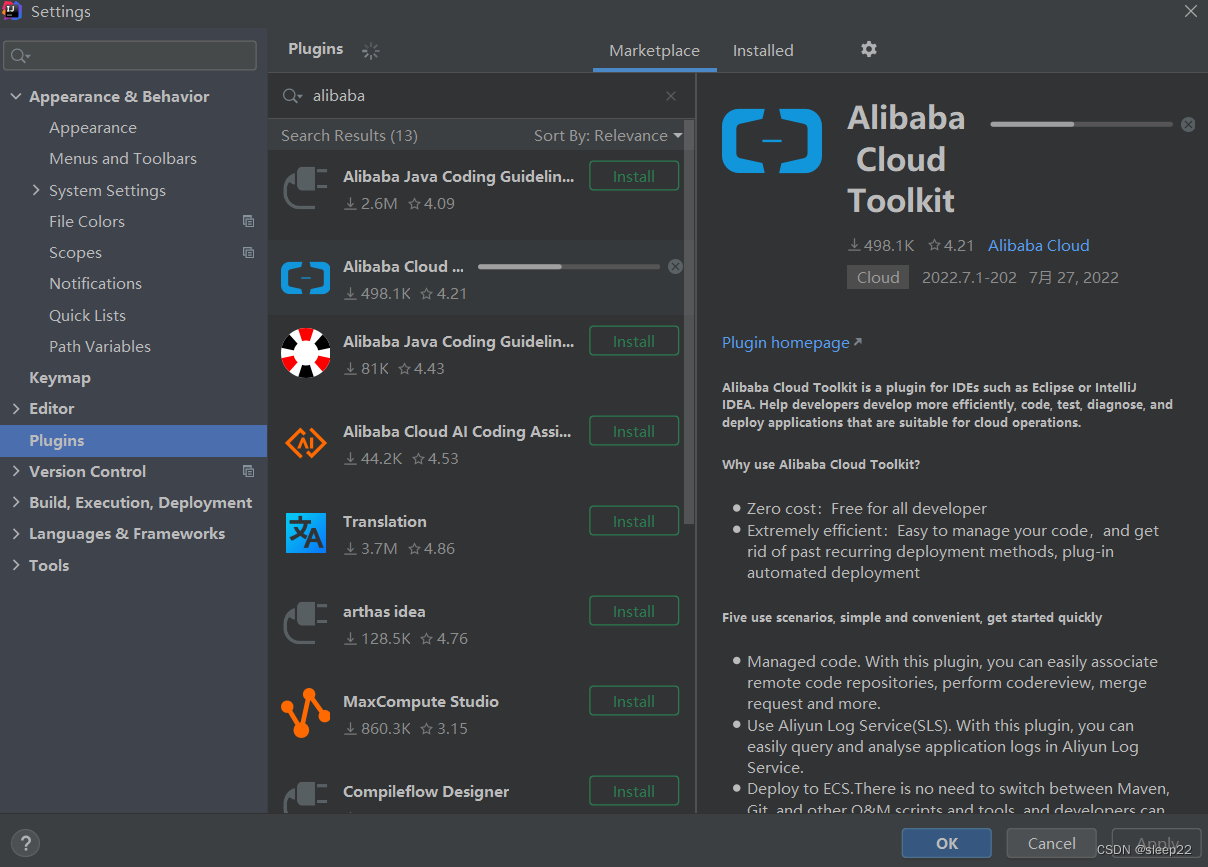Select the arthas idea plugin name
This screenshot has height=867, width=1208.
pyautogui.click(x=384, y=612)
